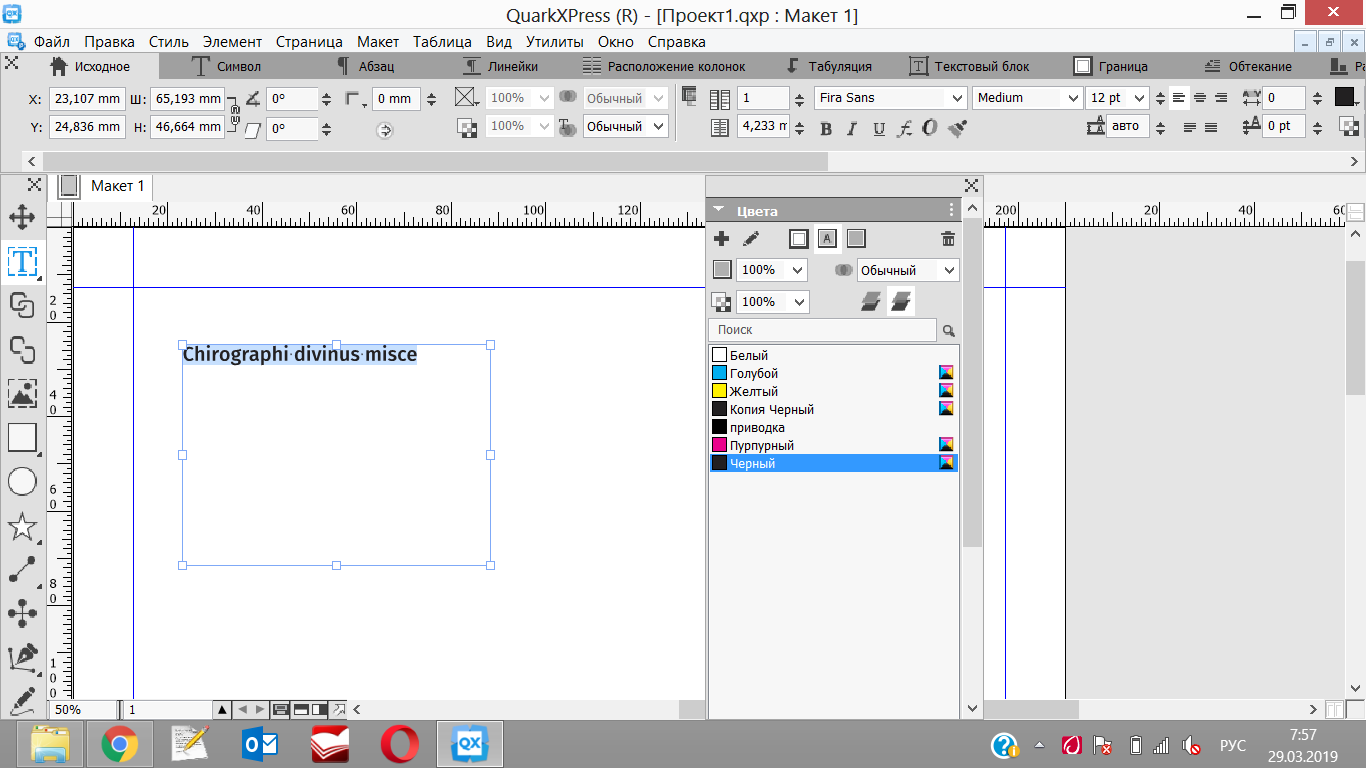Open the Fira Sans font dropdown
This screenshot has width=1366, height=768.
click(x=955, y=98)
